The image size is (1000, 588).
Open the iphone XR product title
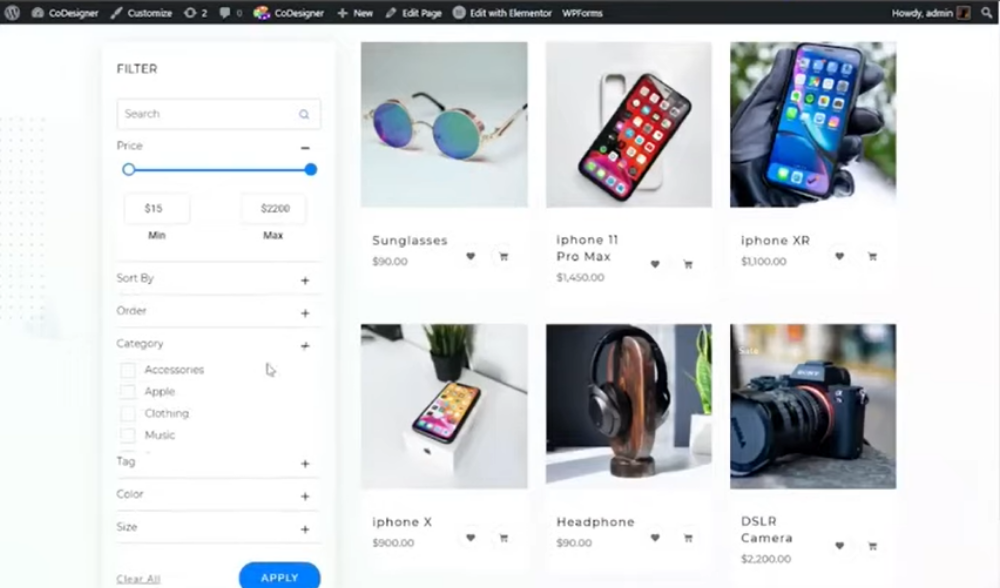tap(776, 240)
